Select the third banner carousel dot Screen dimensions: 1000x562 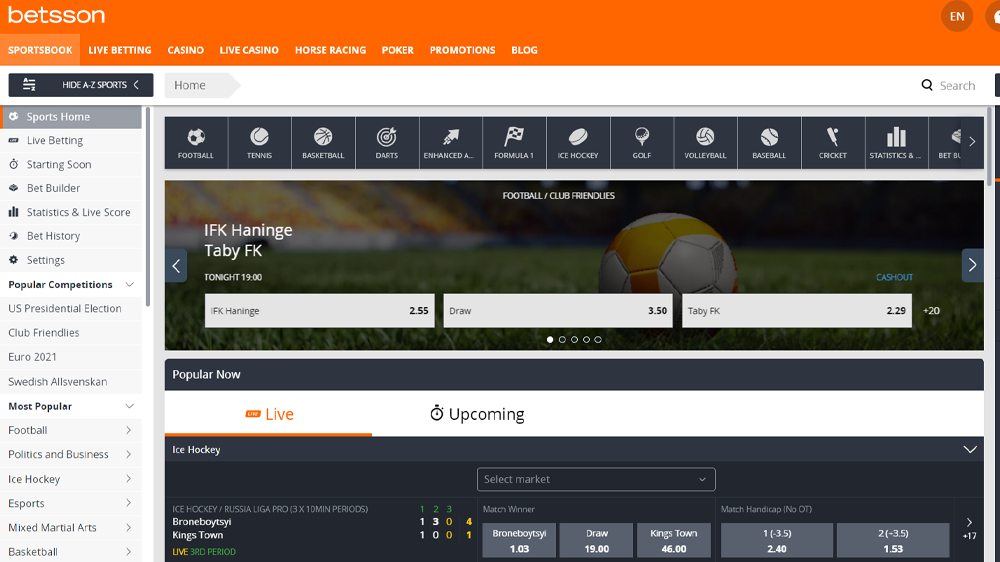tap(574, 339)
